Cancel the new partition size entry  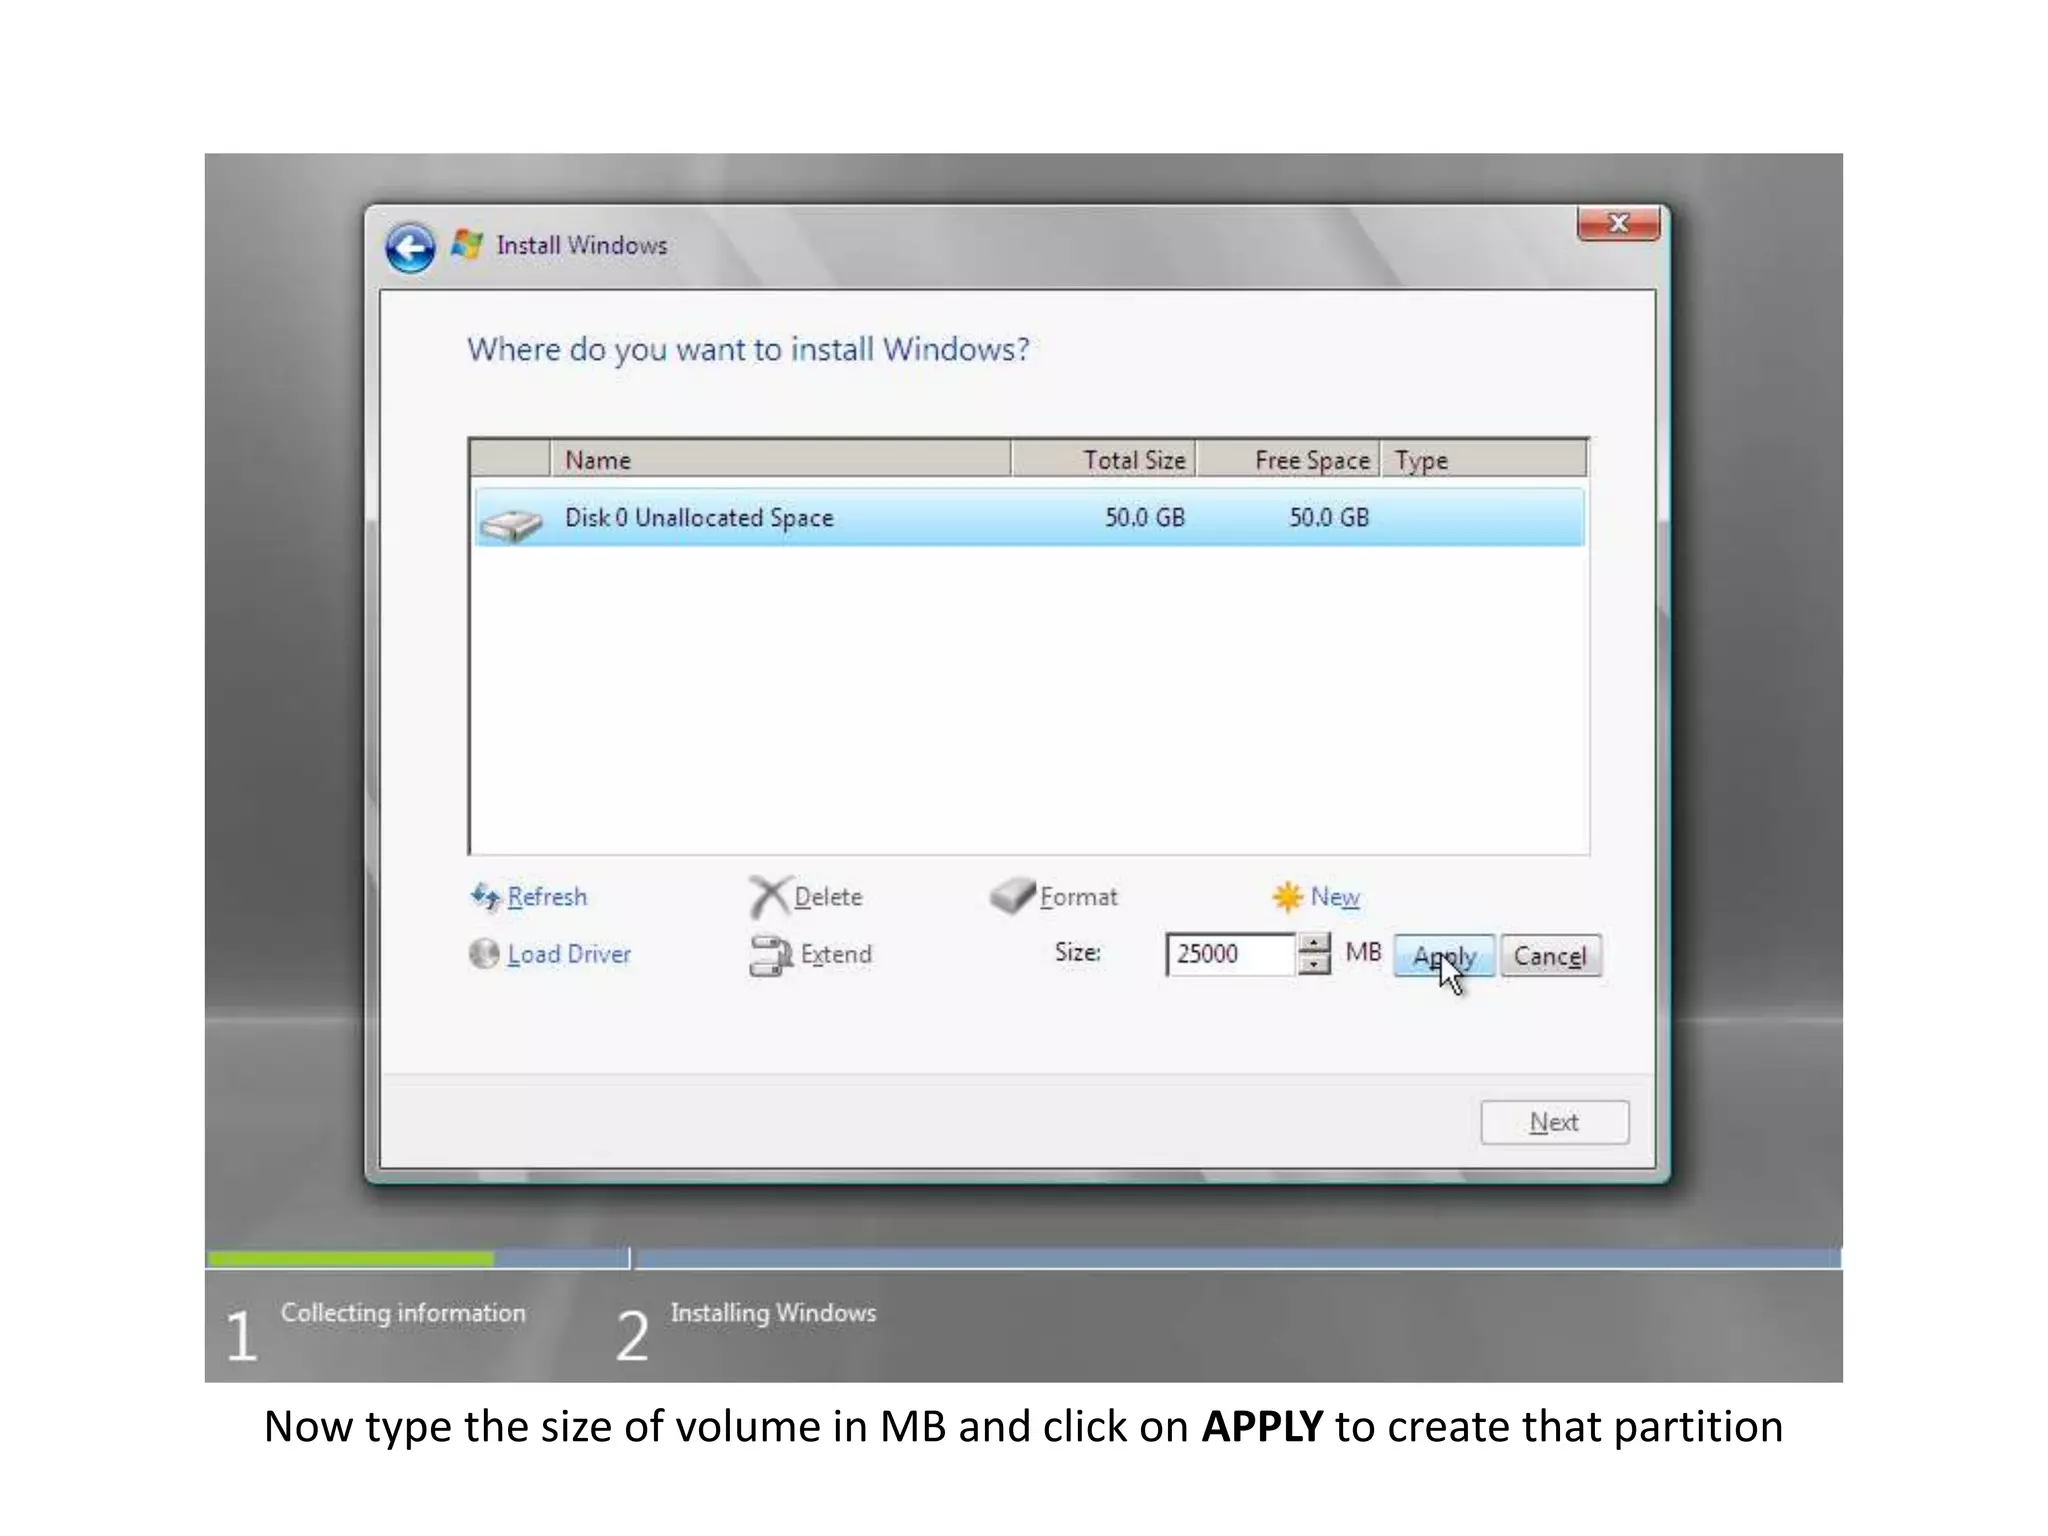pos(1550,956)
